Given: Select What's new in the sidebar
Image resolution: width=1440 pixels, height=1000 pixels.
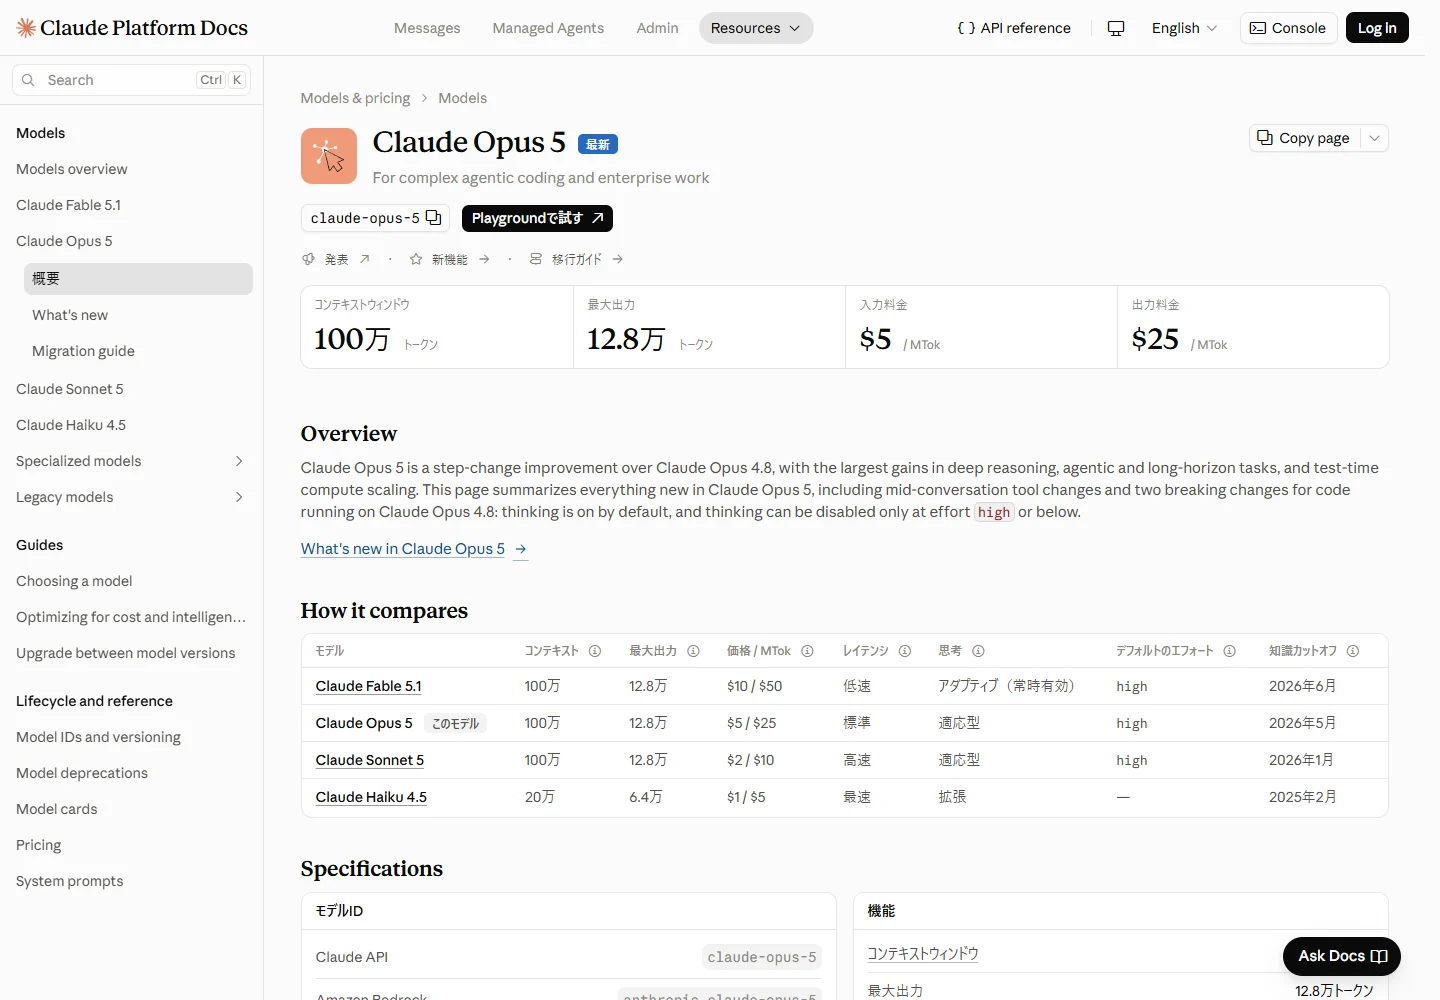Looking at the screenshot, I should pos(70,315).
